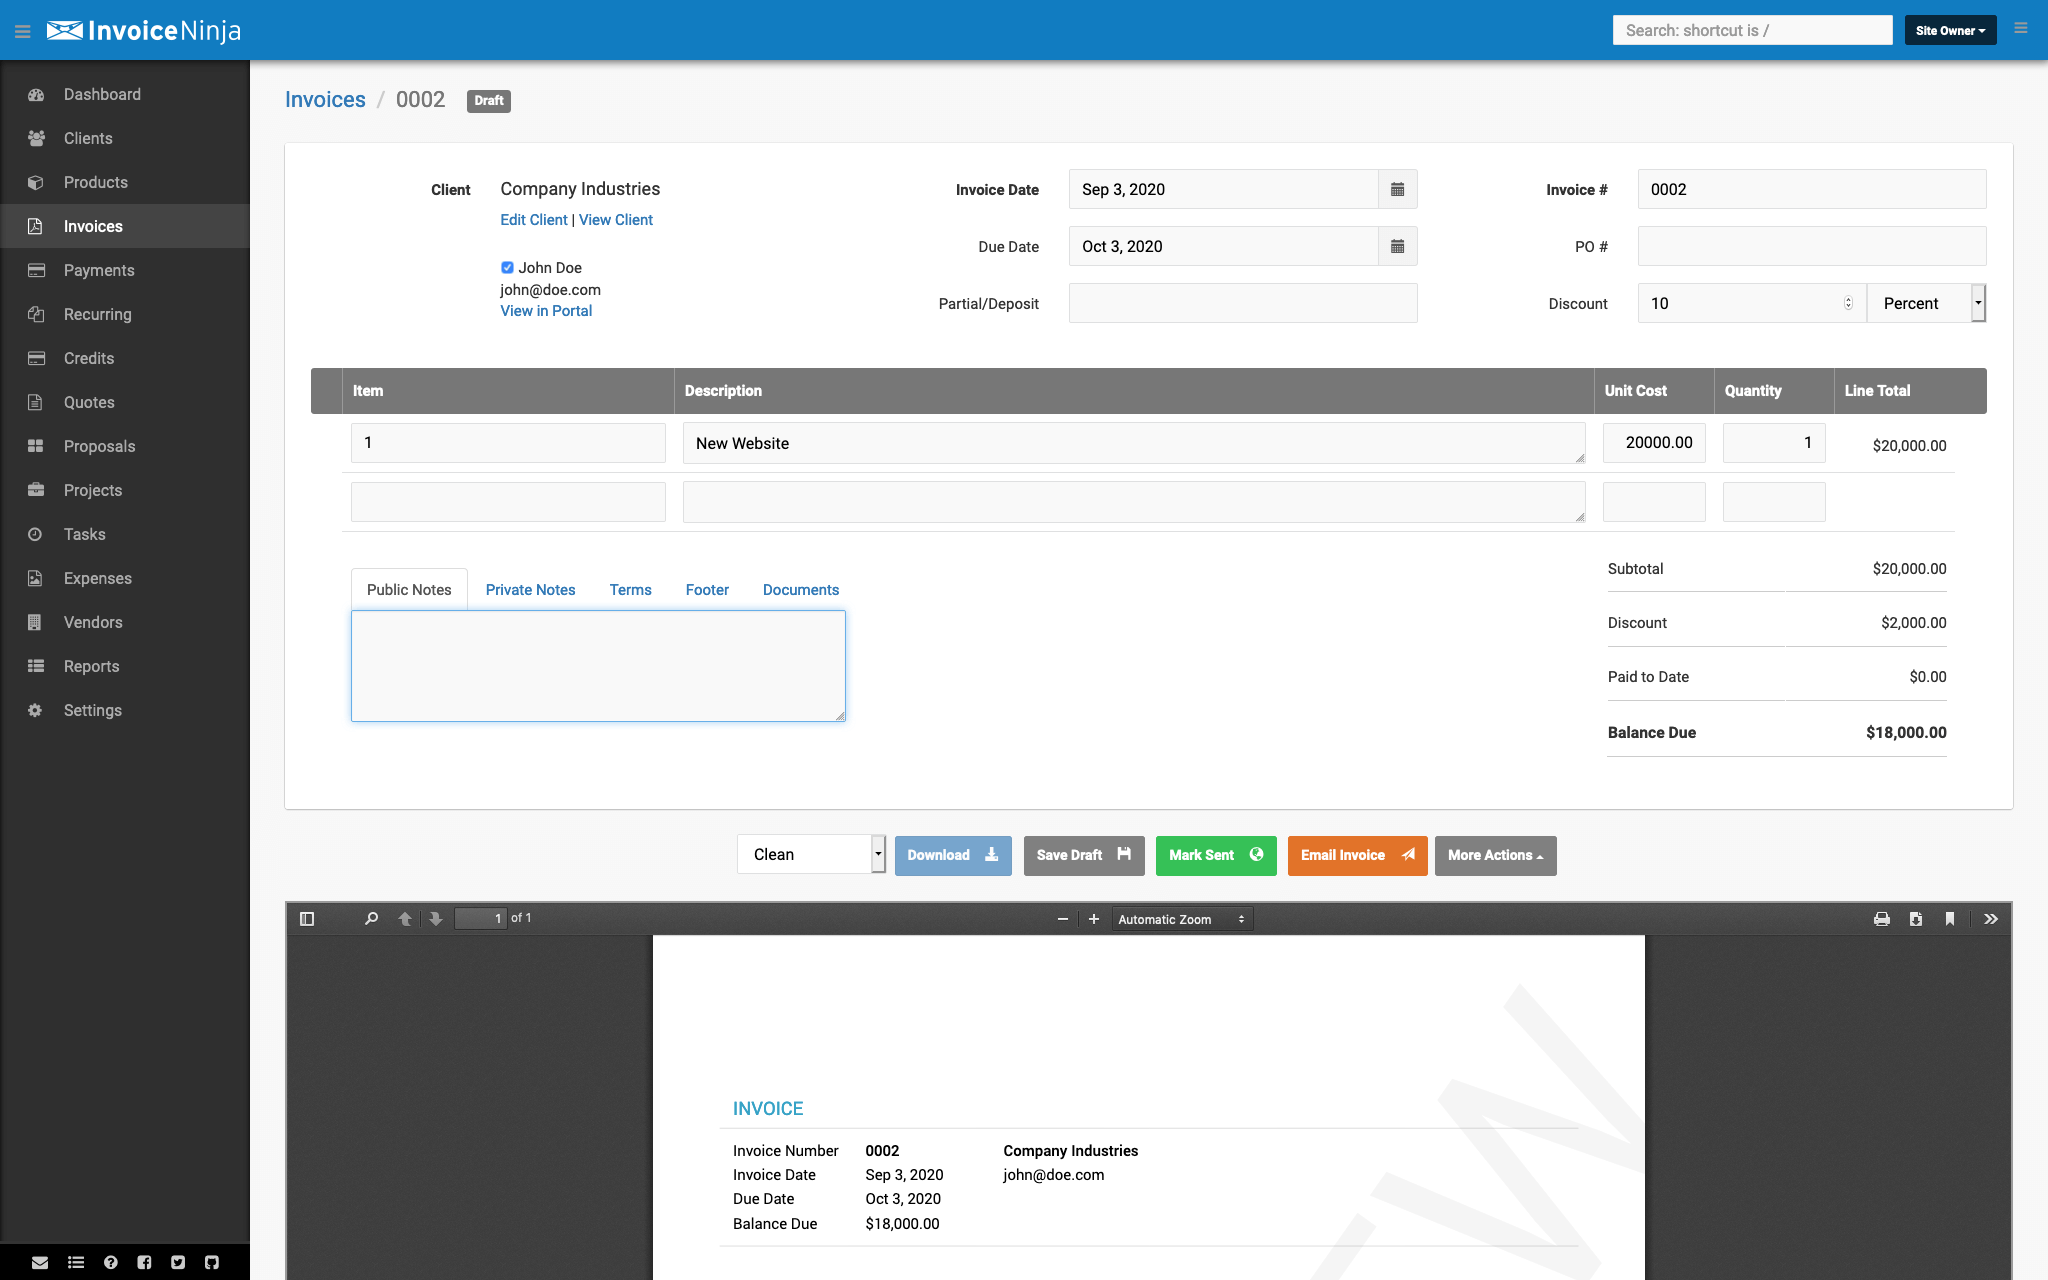
Task: Click the Mark Sent button
Action: tap(1215, 855)
